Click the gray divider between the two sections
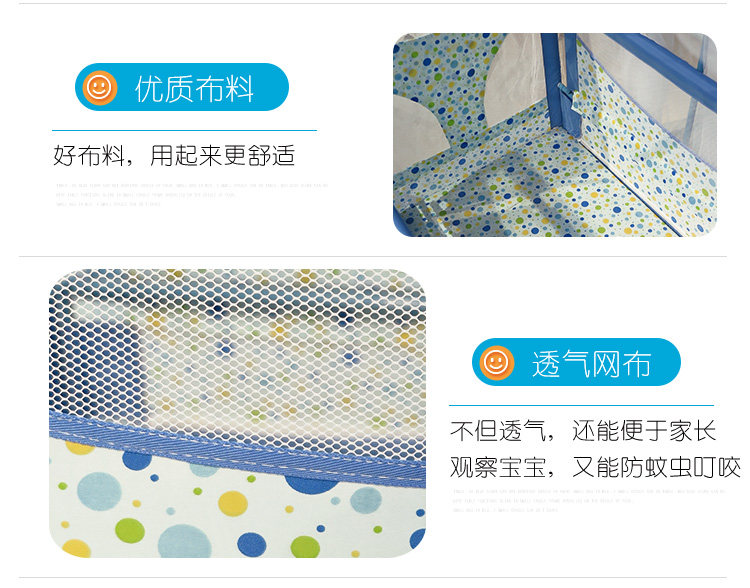 pyautogui.click(x=373, y=256)
